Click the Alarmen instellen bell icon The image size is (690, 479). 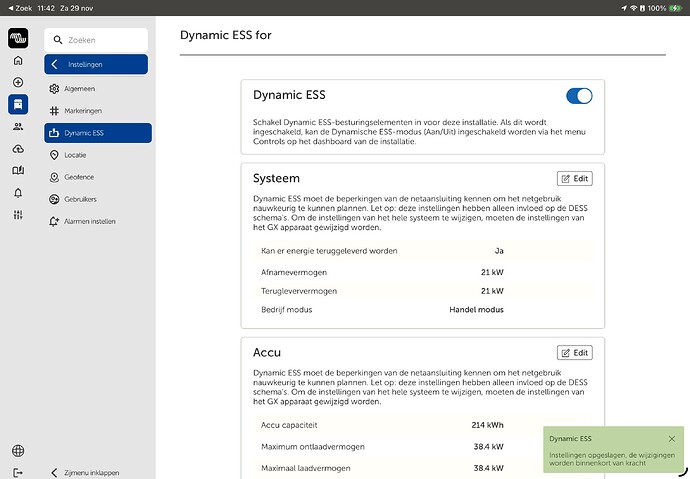click(54, 221)
